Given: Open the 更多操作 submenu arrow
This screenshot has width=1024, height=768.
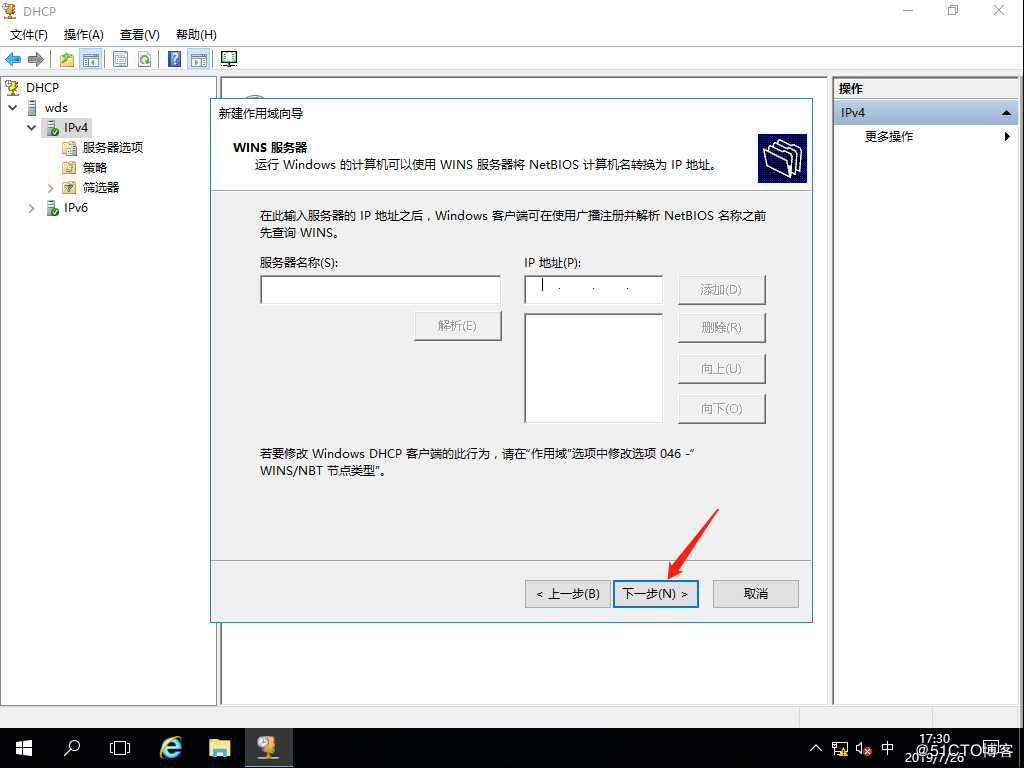Looking at the screenshot, I should coord(1007,136).
